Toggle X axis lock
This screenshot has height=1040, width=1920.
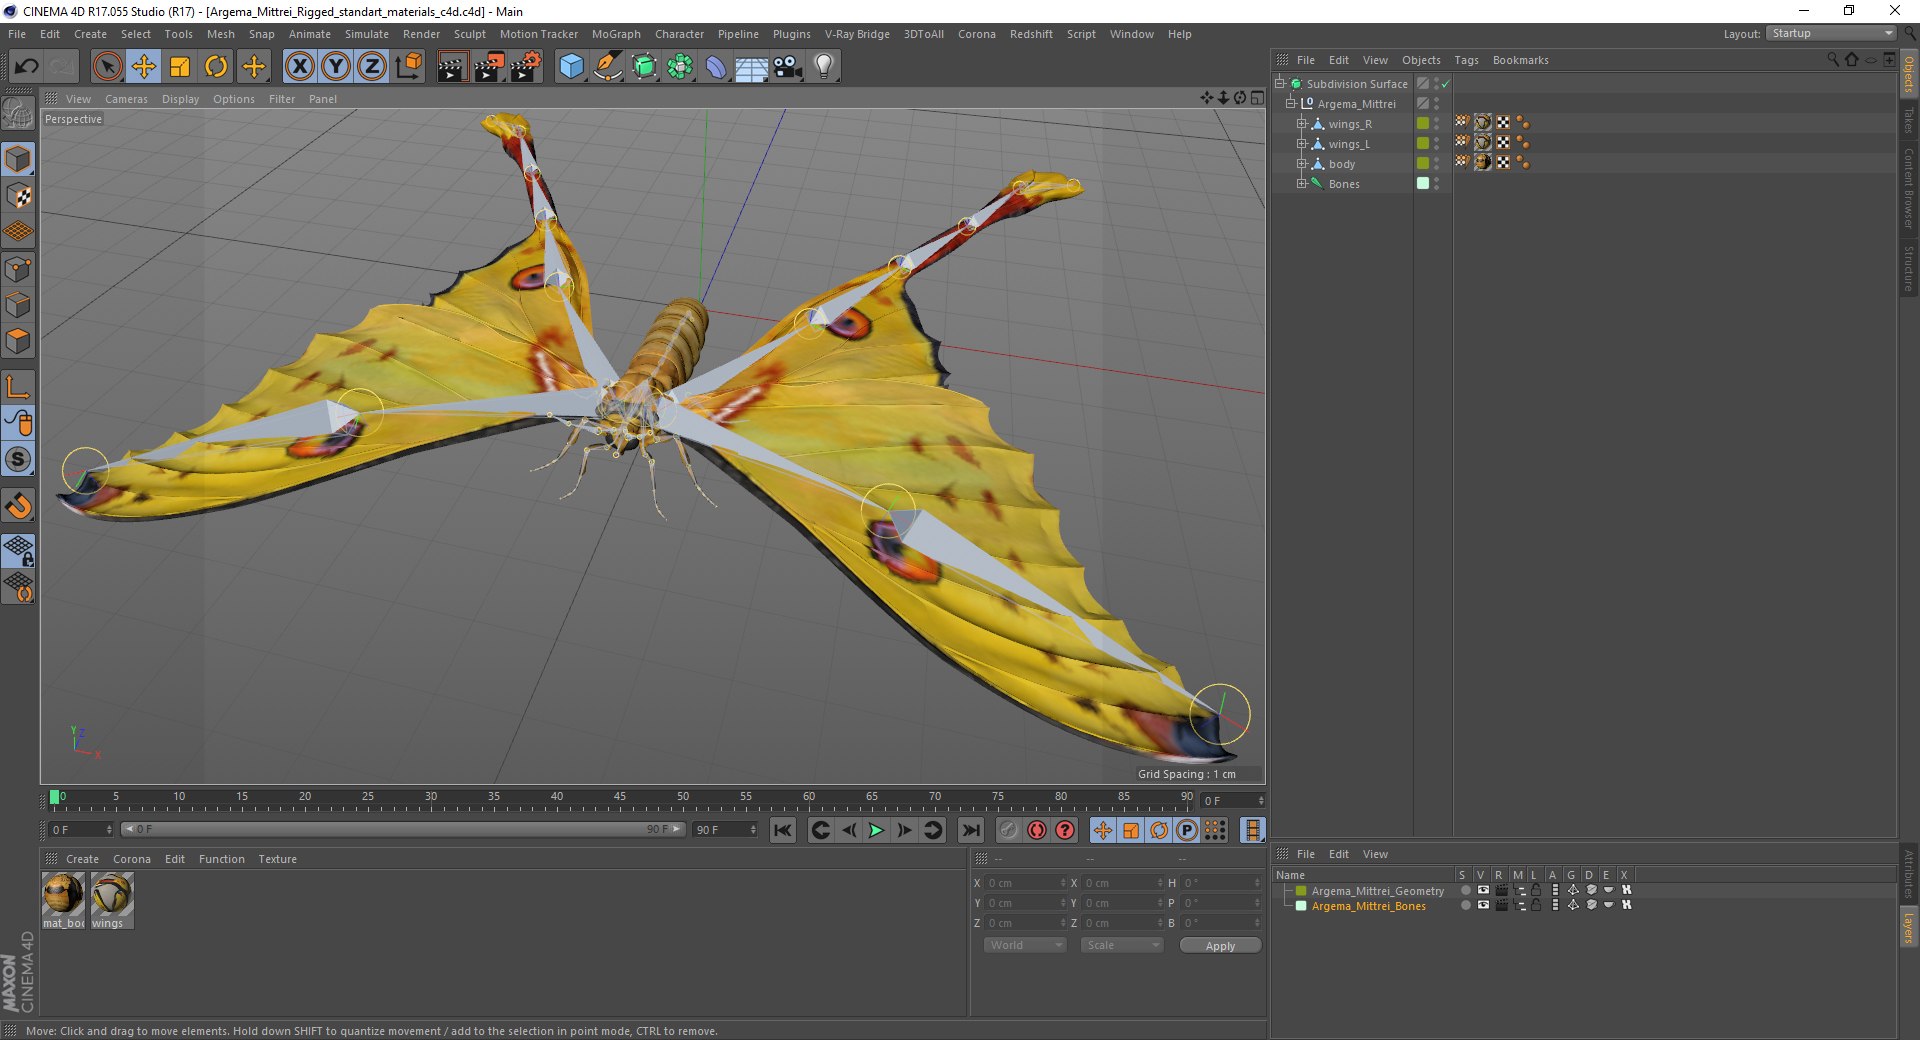[x=299, y=67]
